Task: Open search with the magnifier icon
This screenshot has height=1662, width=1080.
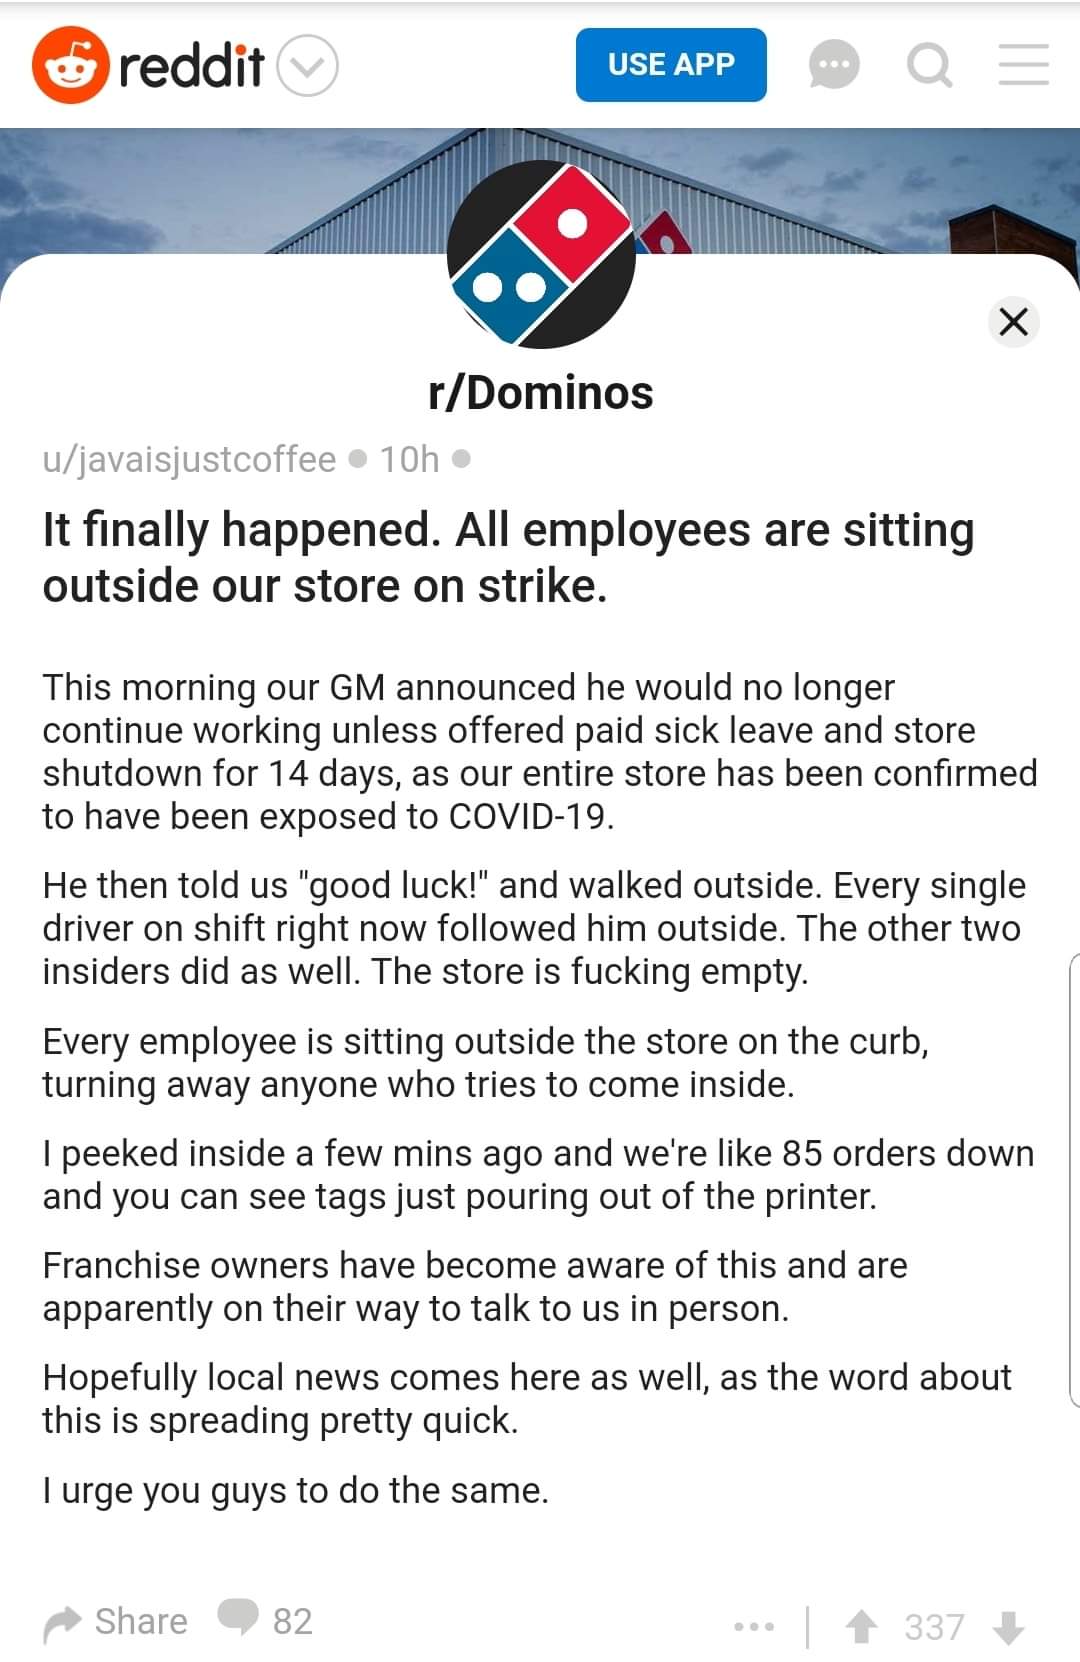Action: pos(929,65)
